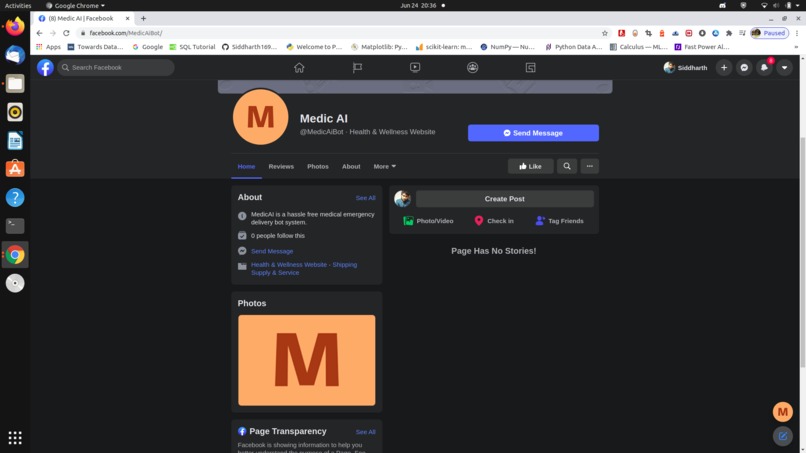Expand the More tab dropdown
Screen dimensions: 806x453
click(x=384, y=167)
